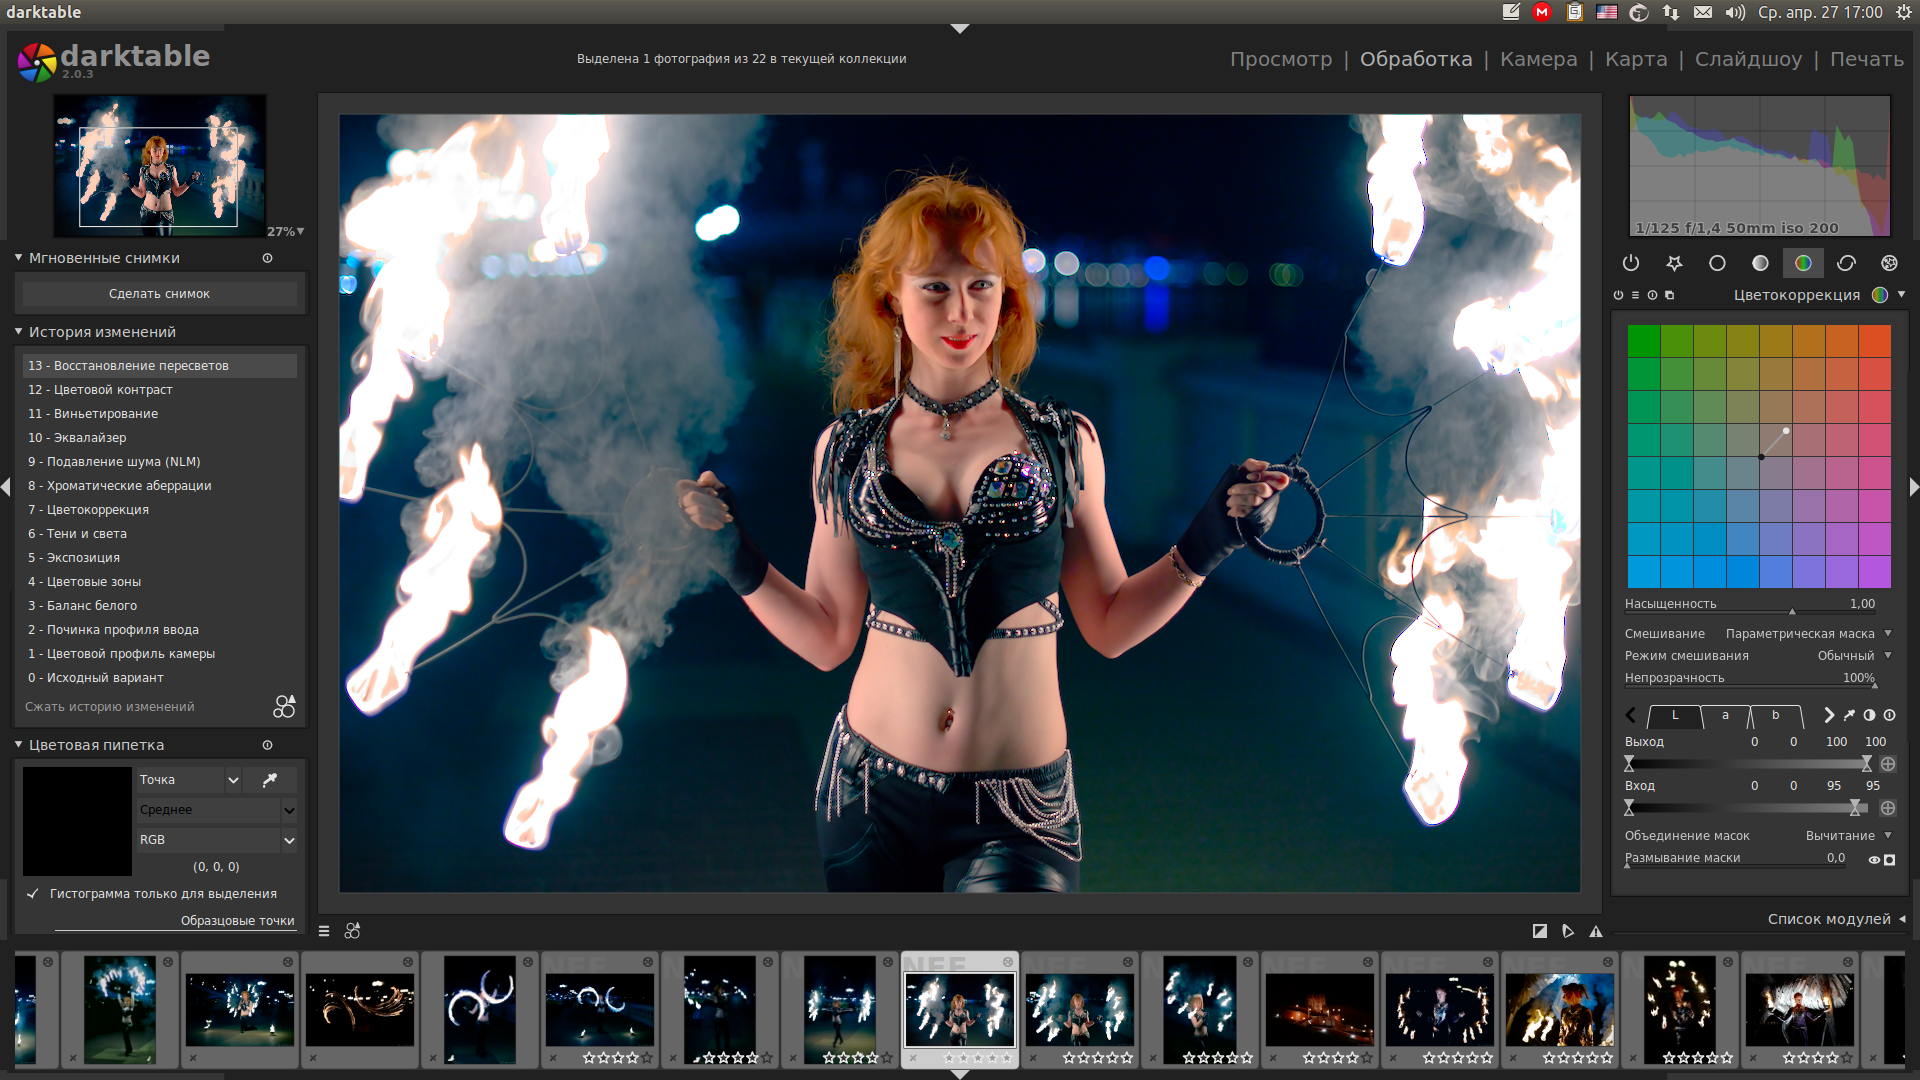Toggle Вход slider polarity plus button
This screenshot has width=1920, height=1080.
coord(1888,808)
